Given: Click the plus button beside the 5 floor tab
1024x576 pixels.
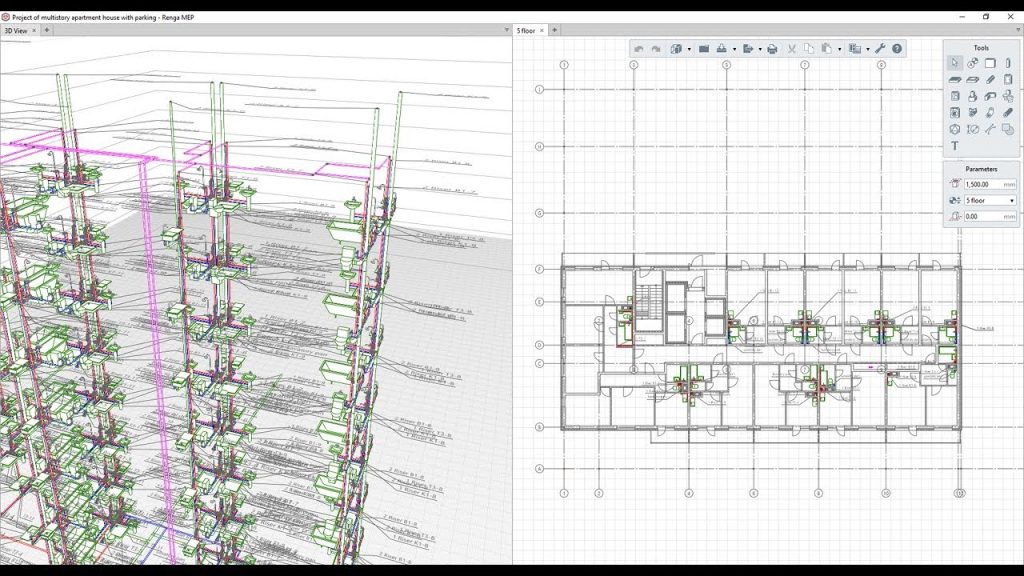Looking at the screenshot, I should pos(555,29).
